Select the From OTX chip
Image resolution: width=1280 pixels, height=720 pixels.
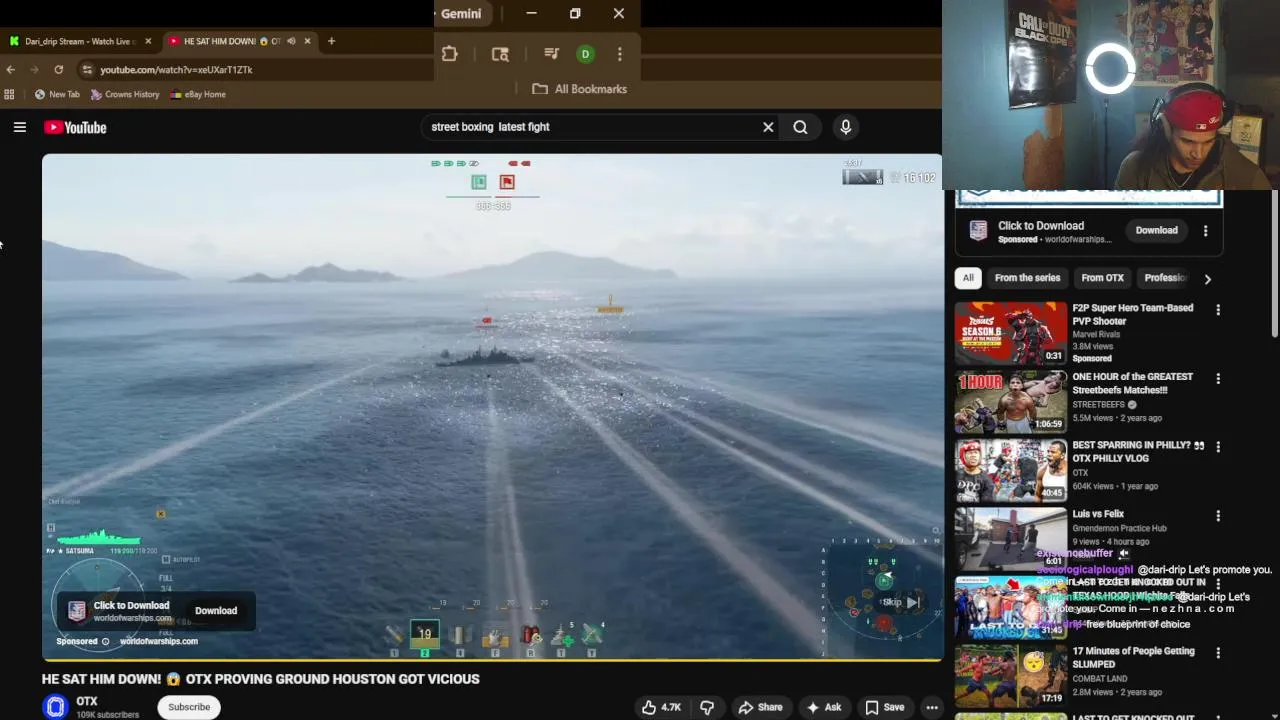[x=1102, y=278]
